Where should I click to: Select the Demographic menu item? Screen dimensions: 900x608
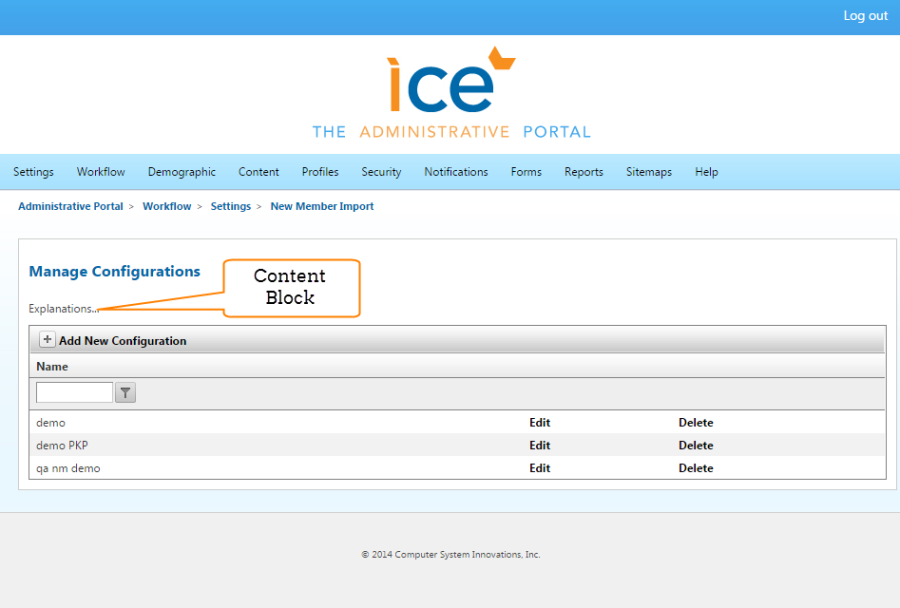click(x=181, y=172)
